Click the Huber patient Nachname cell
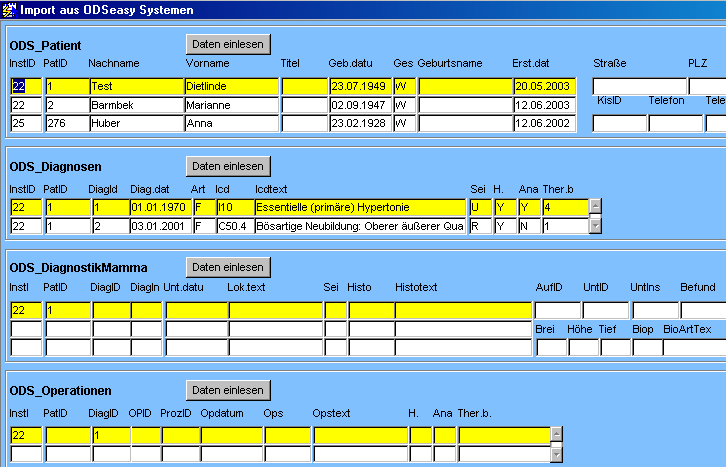Image resolution: width=726 pixels, height=467 pixels. 135,124
